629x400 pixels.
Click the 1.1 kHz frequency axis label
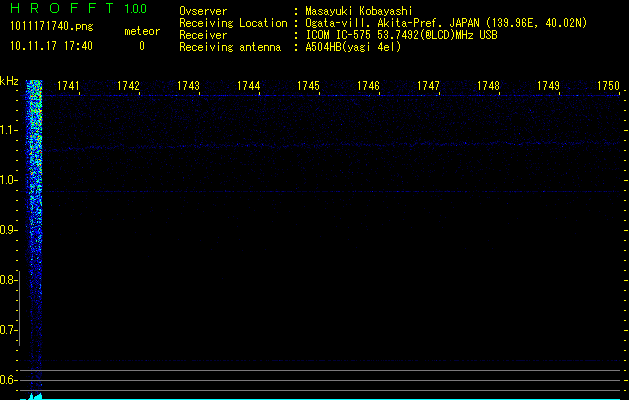(x=8, y=130)
